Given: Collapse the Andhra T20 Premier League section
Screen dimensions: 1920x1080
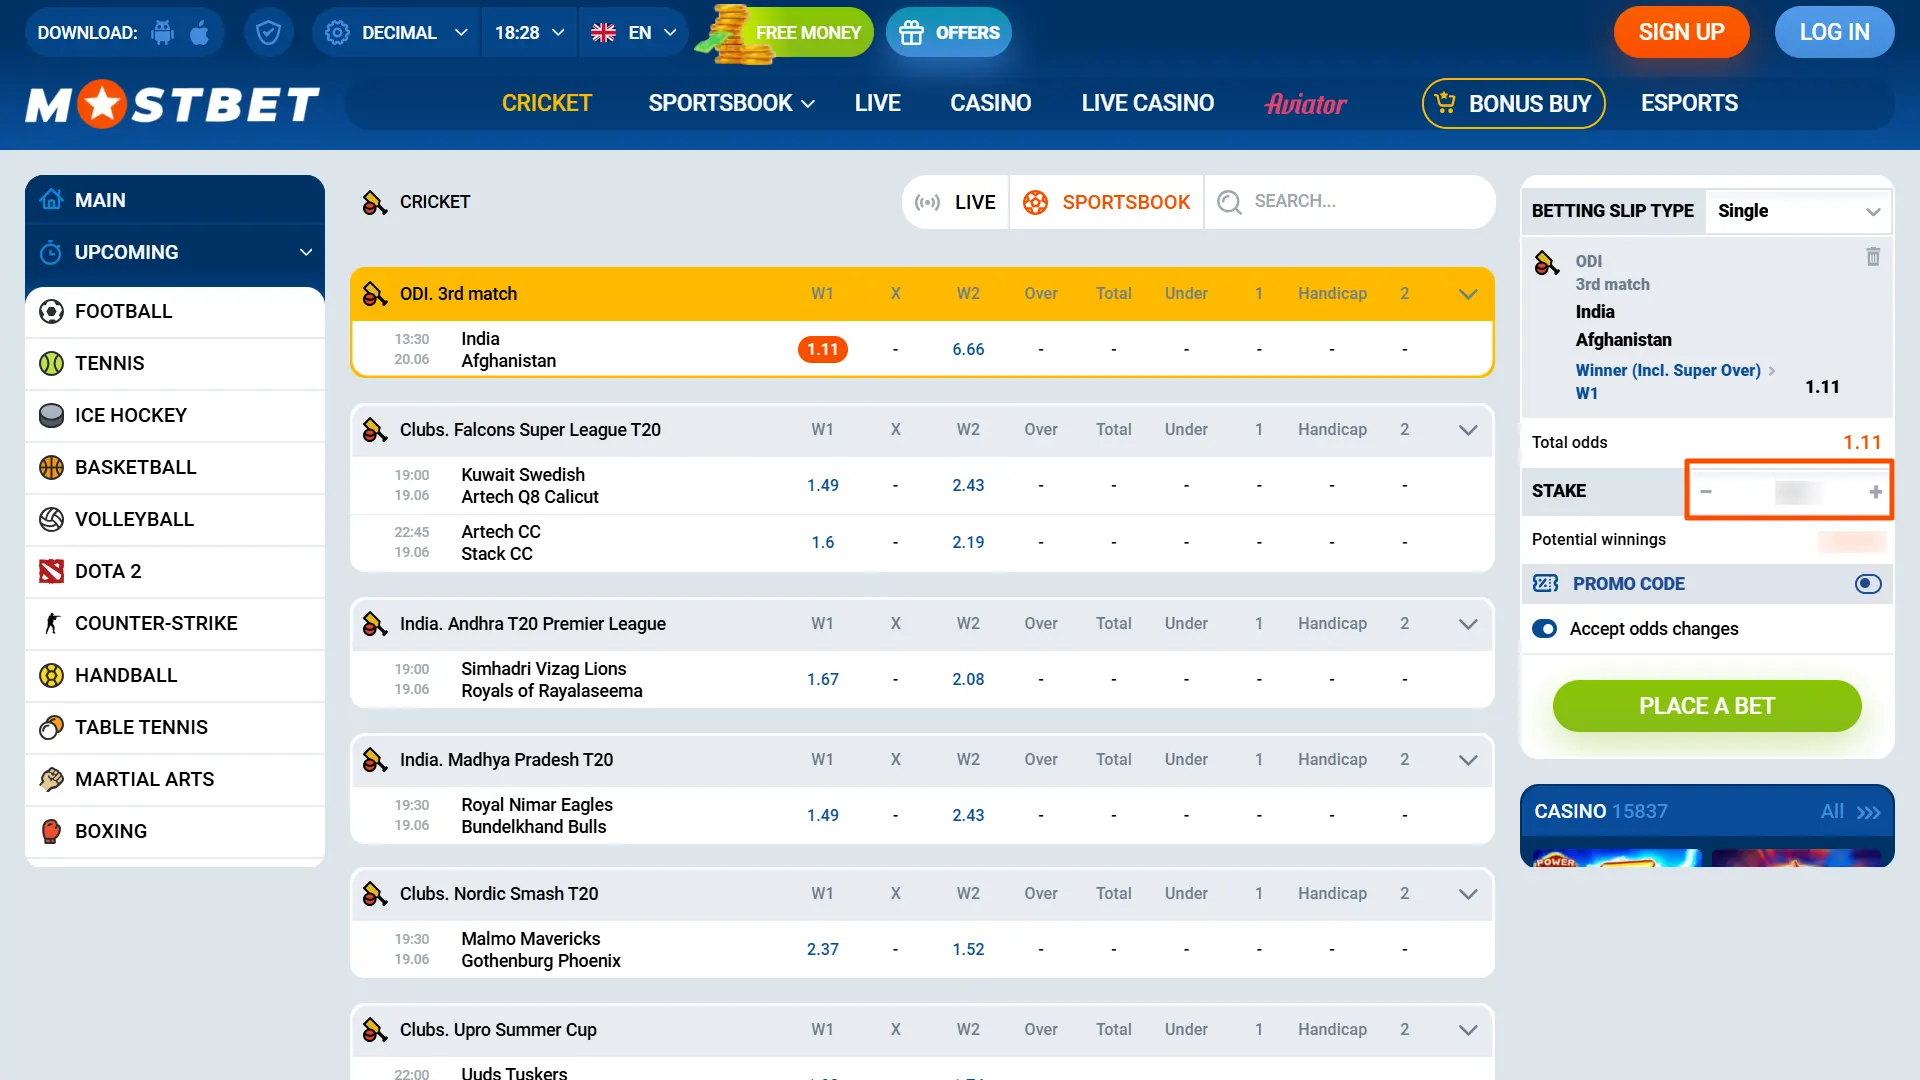Looking at the screenshot, I should [1468, 624].
